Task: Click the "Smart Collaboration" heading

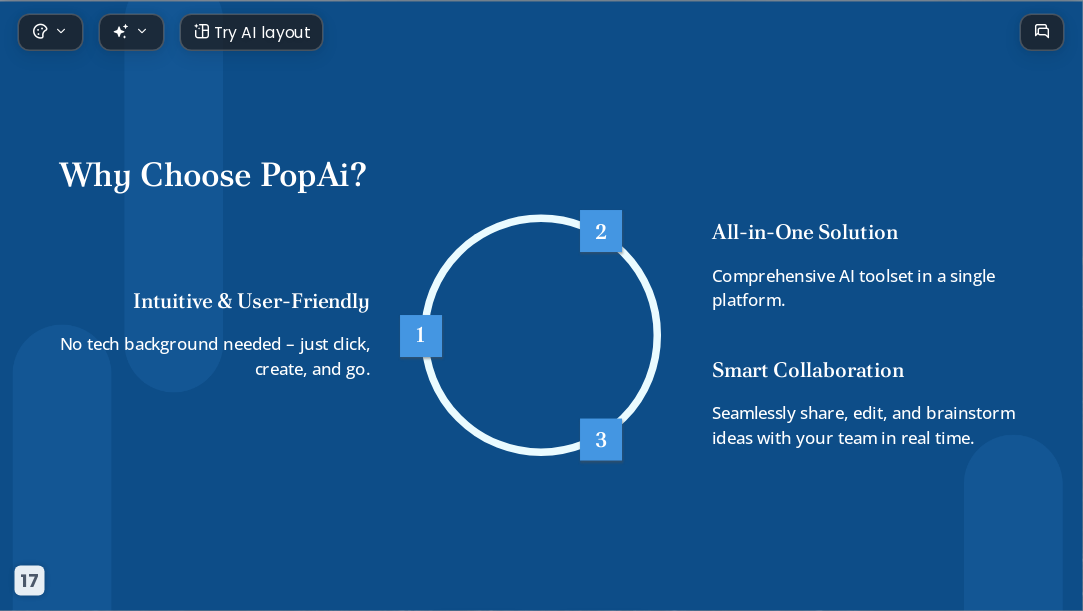Action: pyautogui.click(x=808, y=370)
